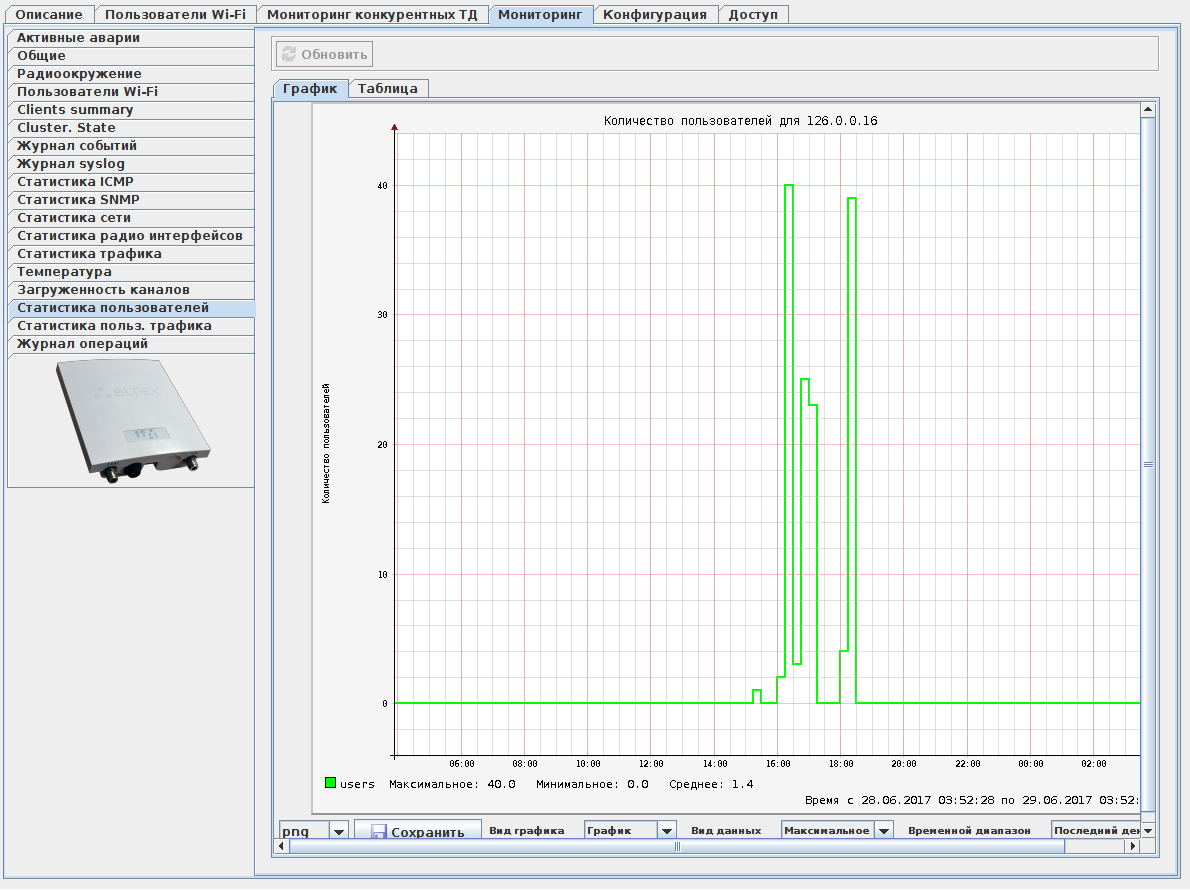Viewport: 1190px width, 890px height.
Task: Click the green users legend swatch
Action: [x=330, y=784]
